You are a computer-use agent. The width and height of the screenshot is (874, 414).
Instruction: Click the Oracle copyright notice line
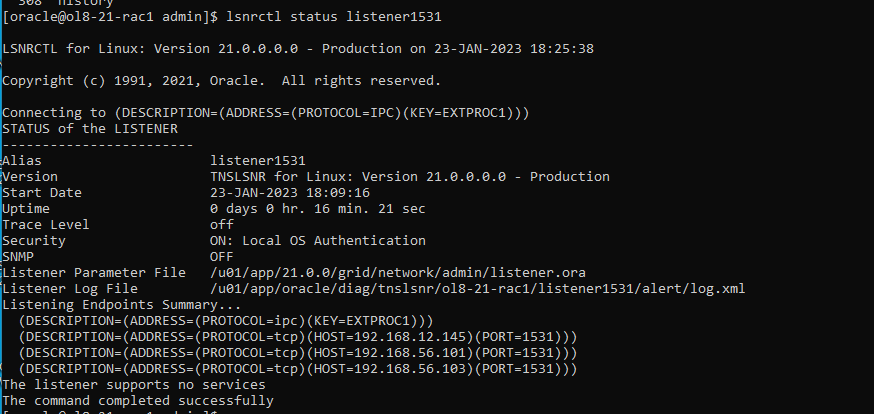click(222, 81)
